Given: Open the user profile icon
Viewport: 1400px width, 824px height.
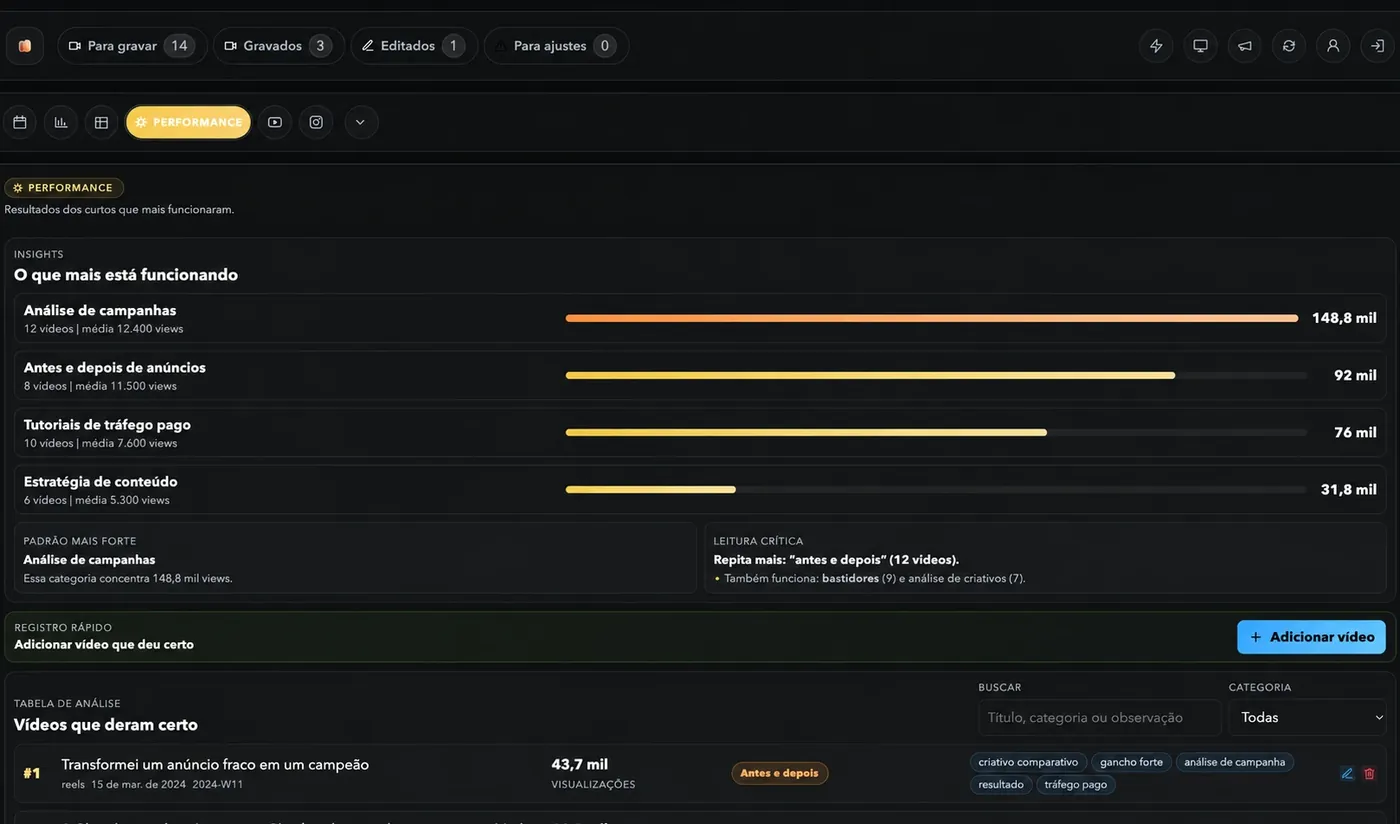Looking at the screenshot, I should click(x=1333, y=46).
